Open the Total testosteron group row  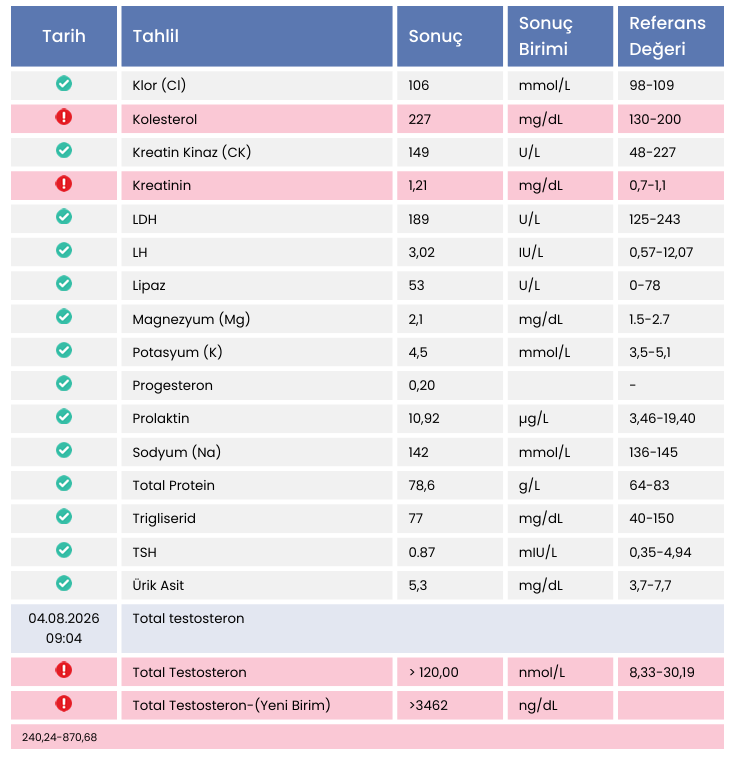tap(422, 629)
